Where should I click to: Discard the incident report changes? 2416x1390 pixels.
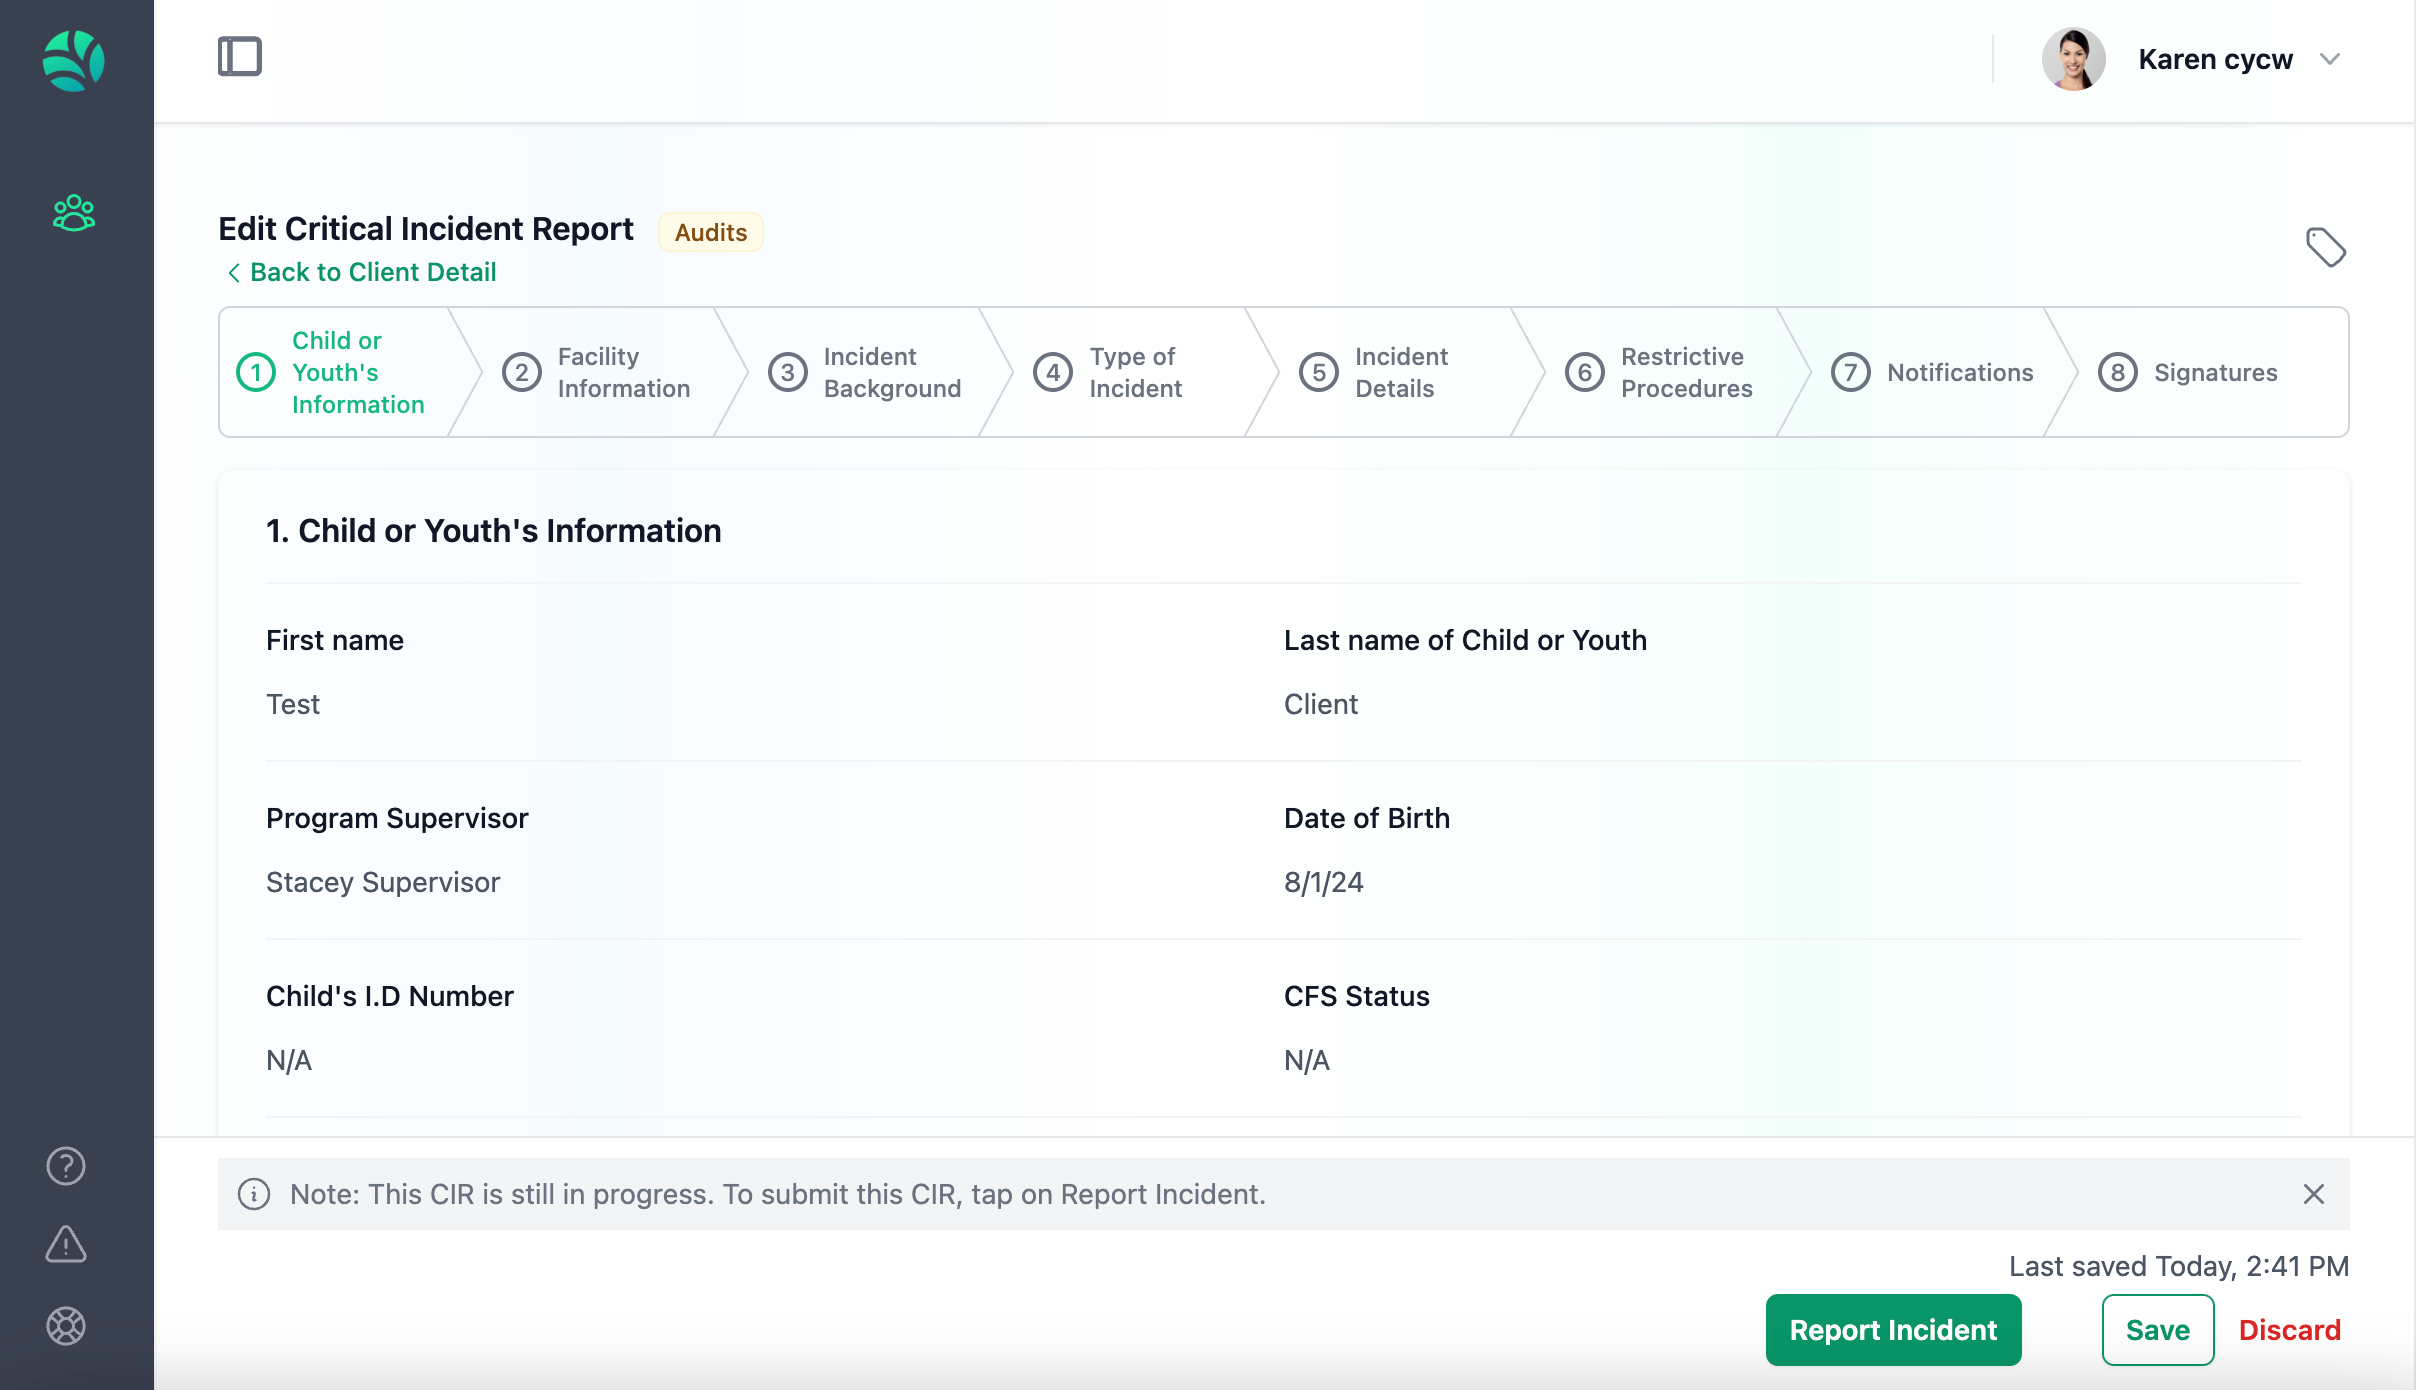point(2289,1330)
